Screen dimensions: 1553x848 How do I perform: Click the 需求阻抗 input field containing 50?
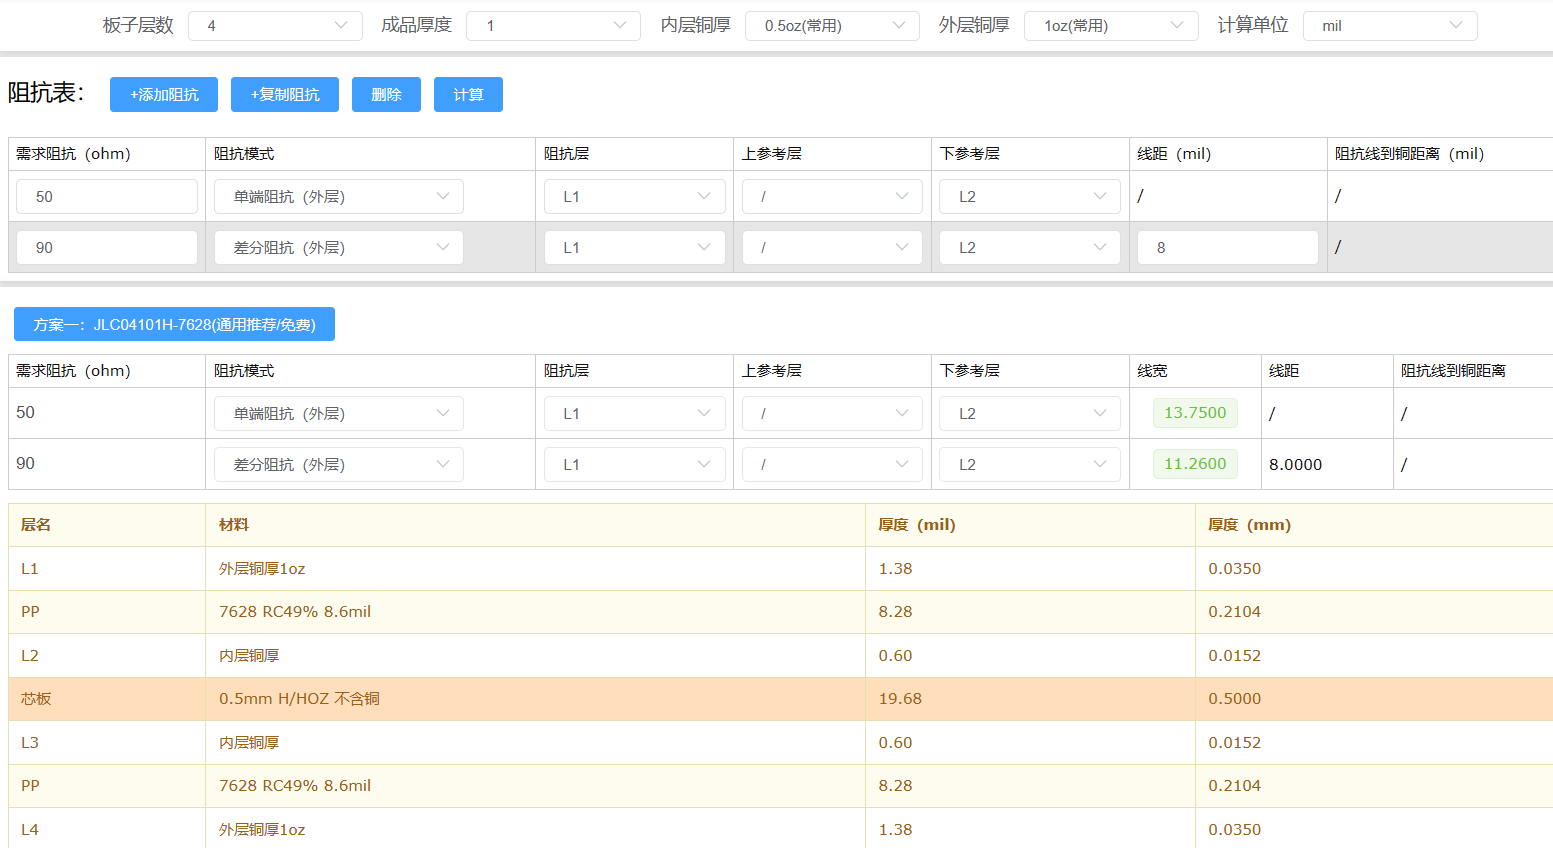point(107,196)
